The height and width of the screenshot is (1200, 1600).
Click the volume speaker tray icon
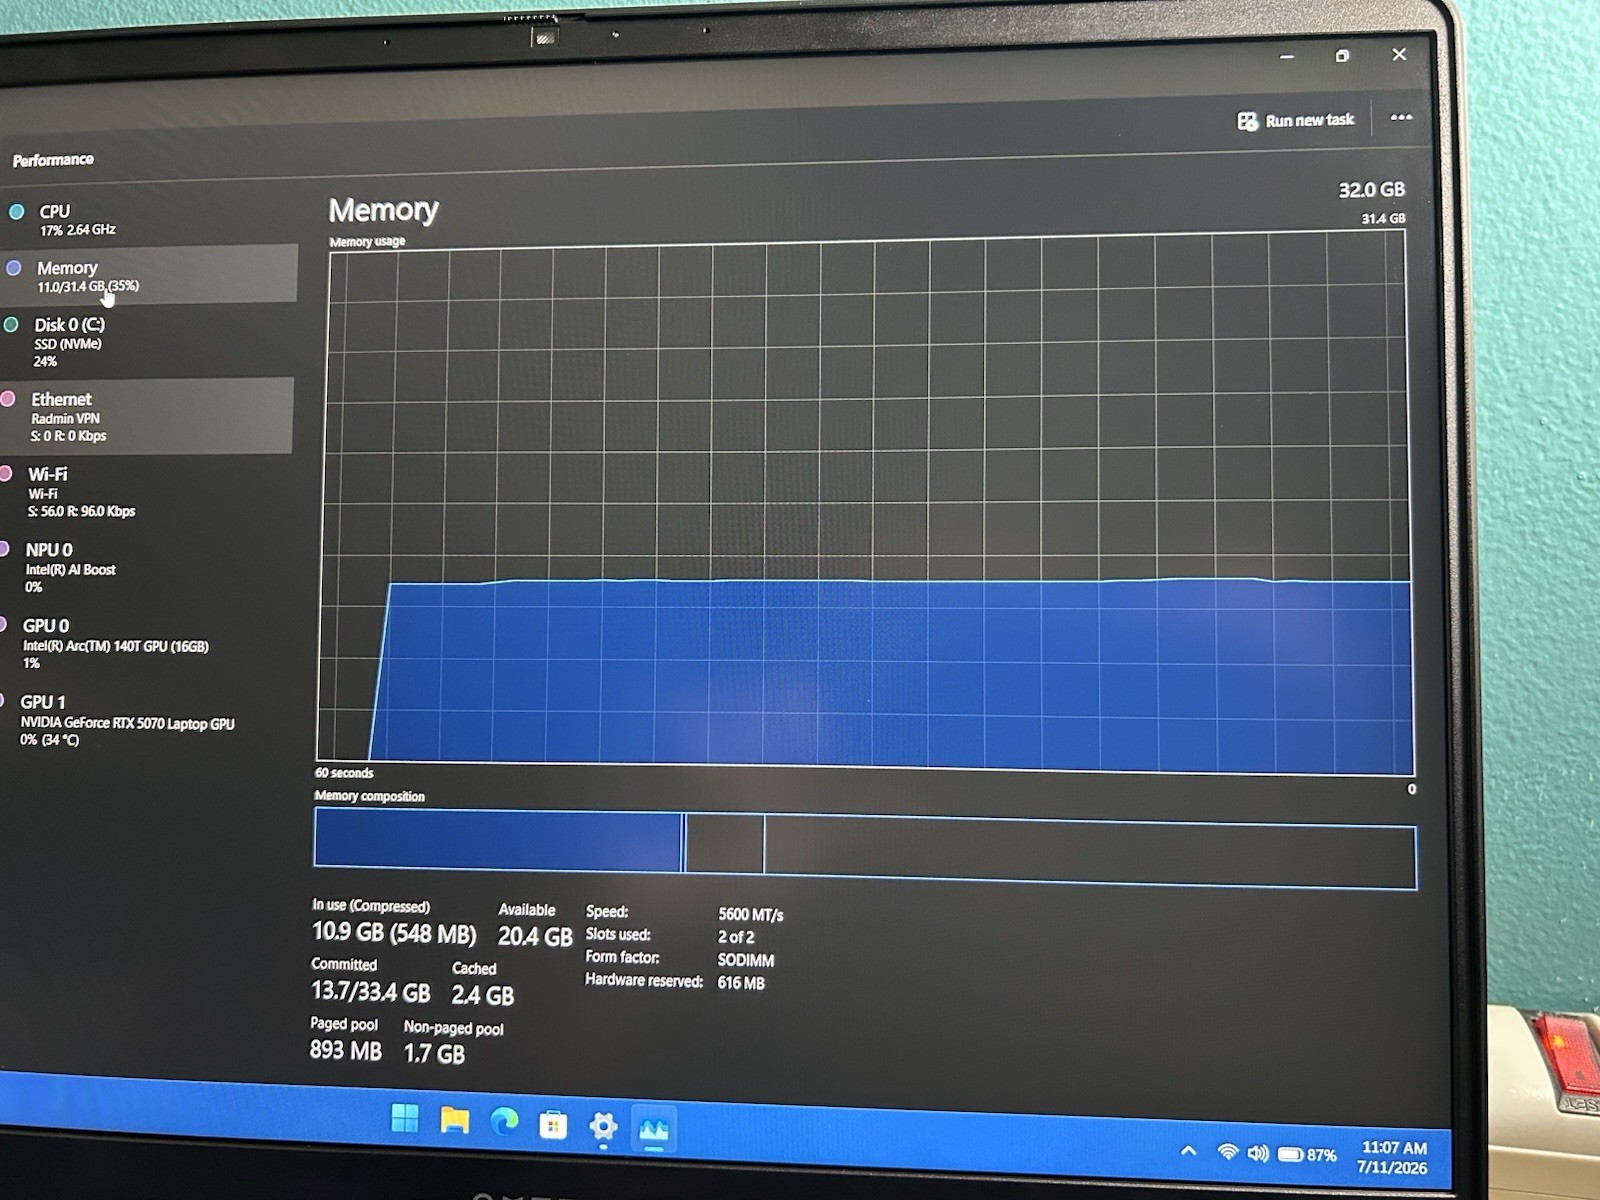coord(1257,1154)
